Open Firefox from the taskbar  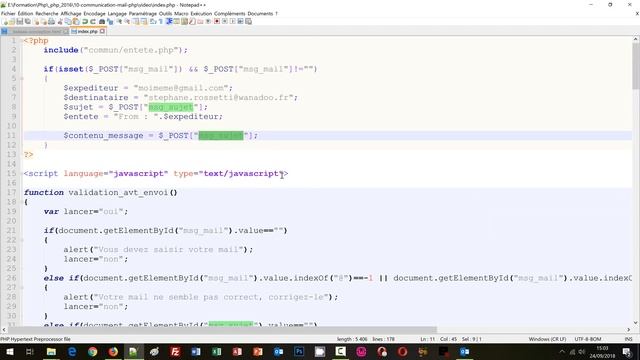(x=113, y=351)
